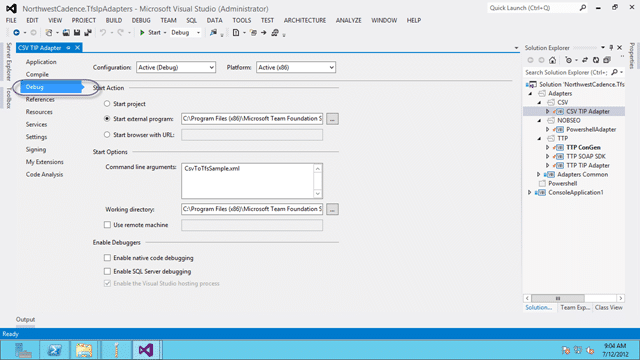Click the Undo toolbar icon
The image size is (640, 360).
(103, 33)
